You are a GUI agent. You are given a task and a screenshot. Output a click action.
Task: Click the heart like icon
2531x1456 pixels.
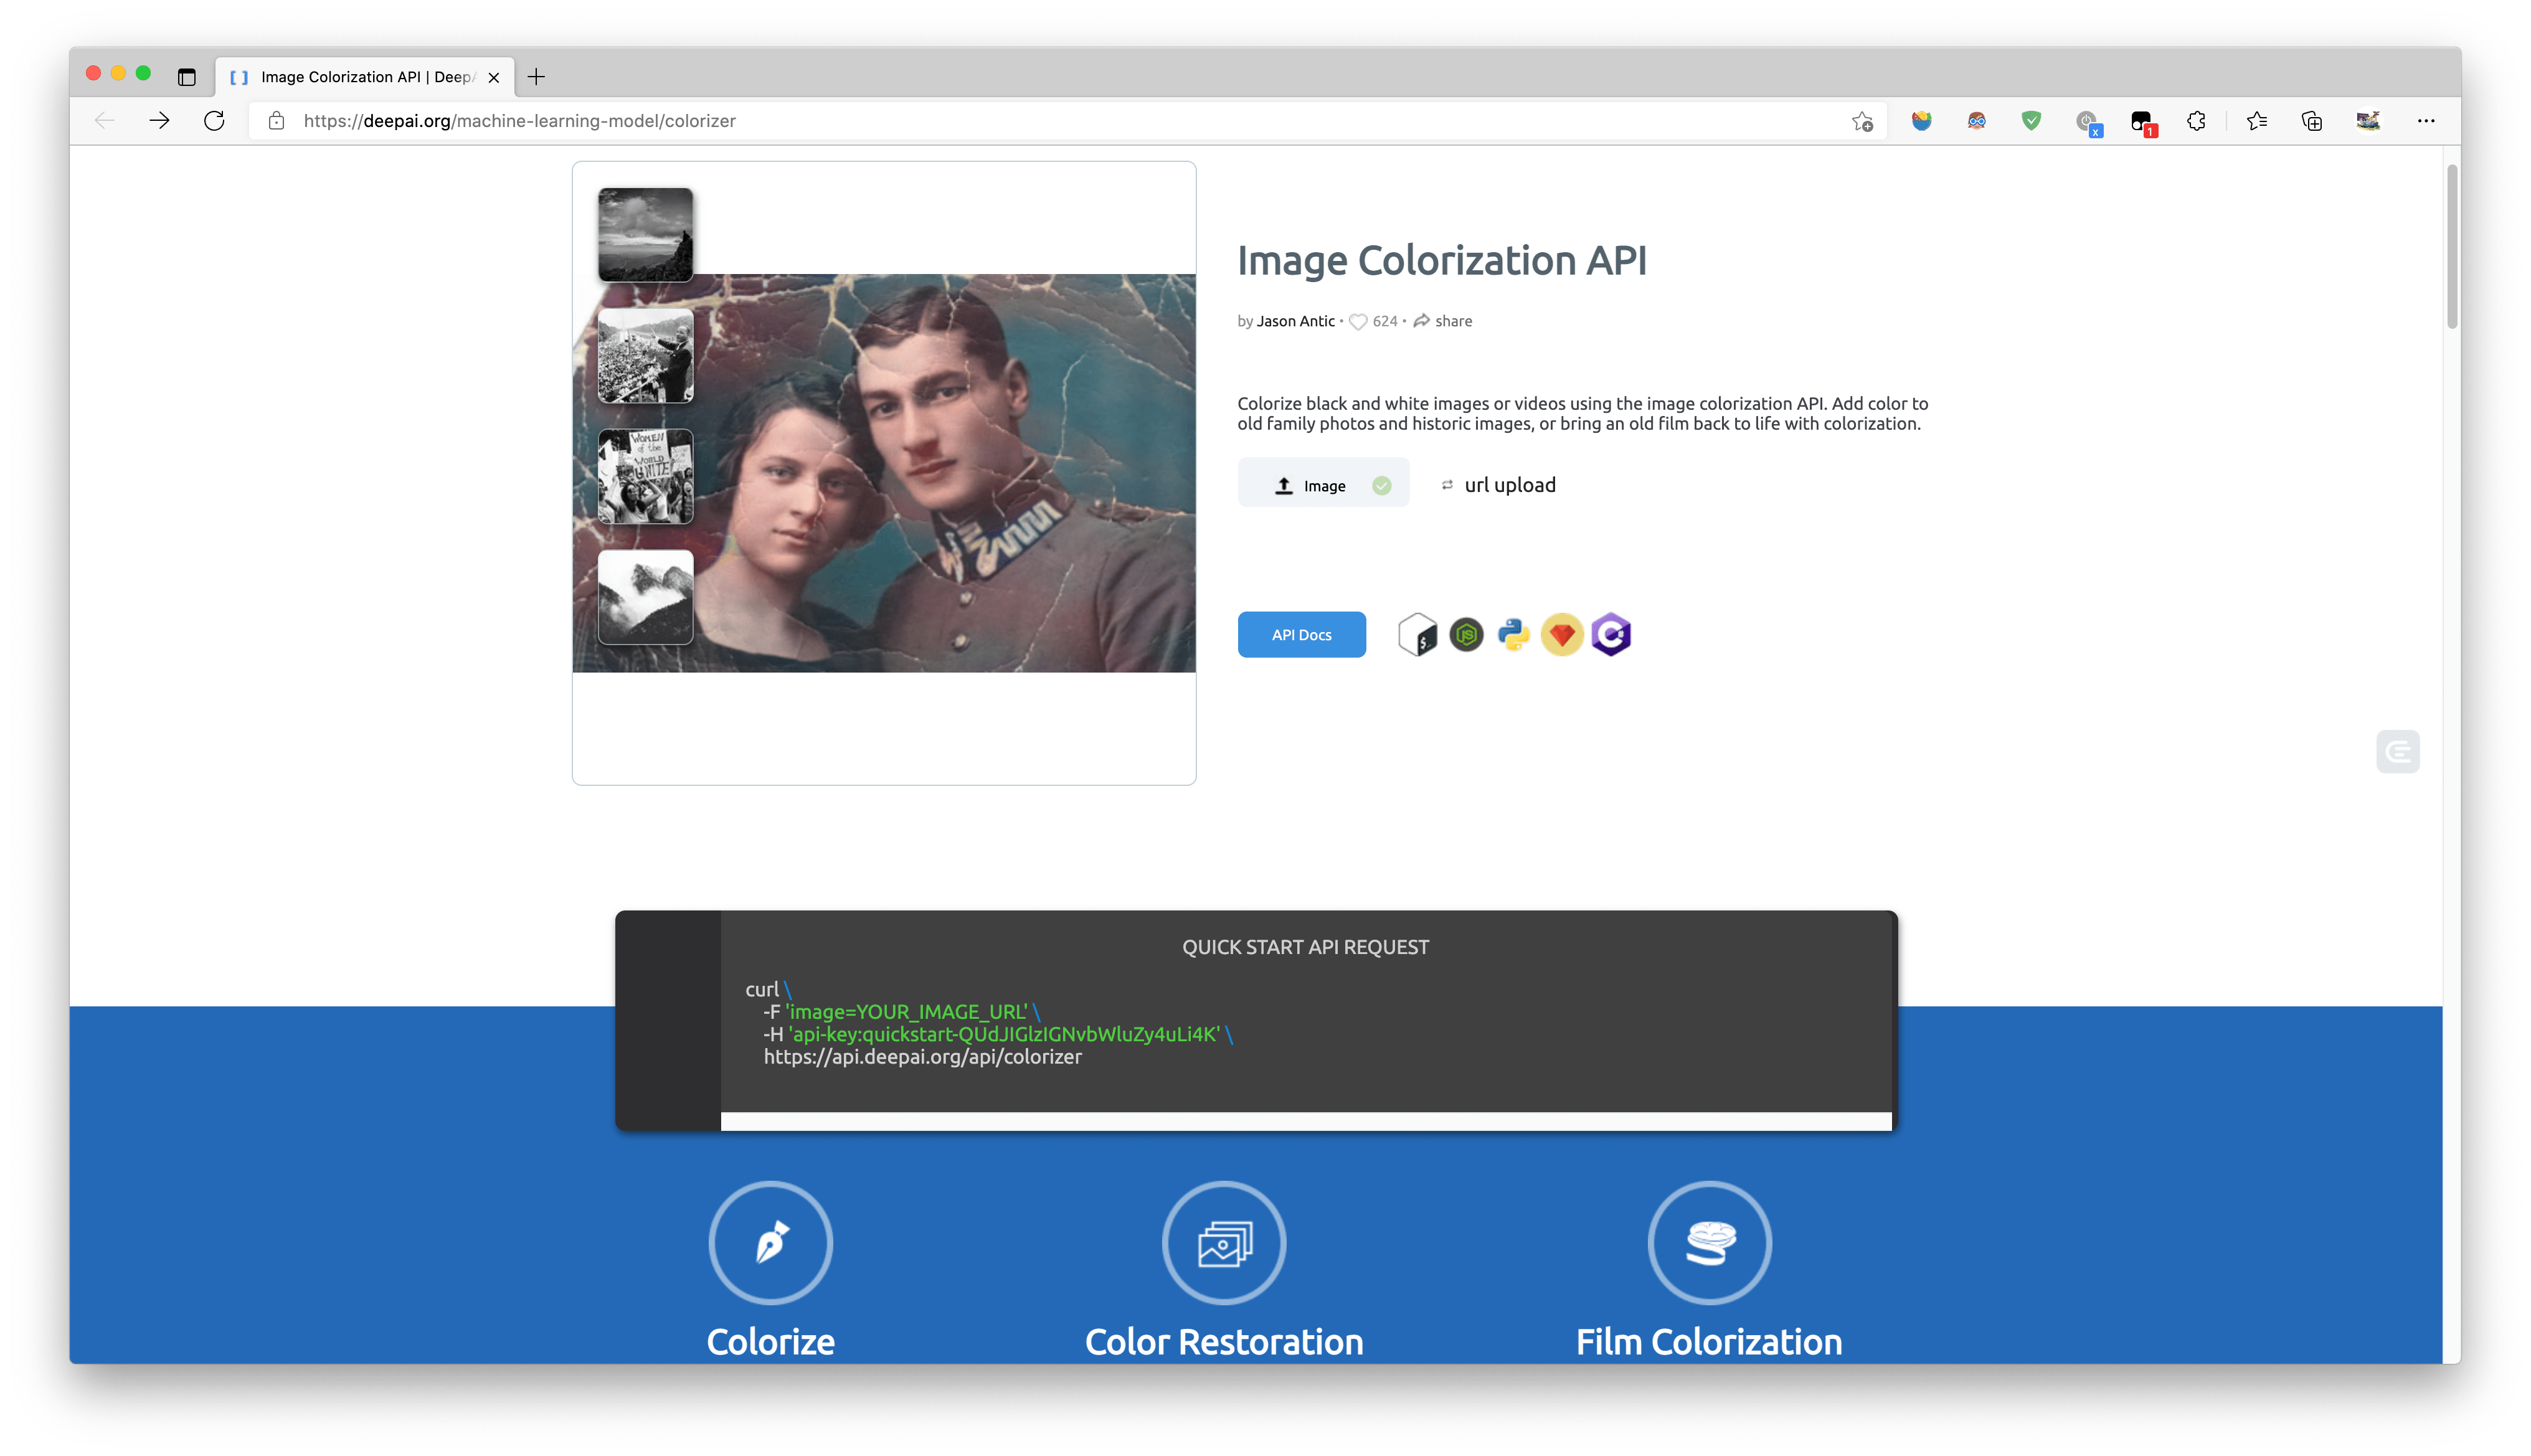[x=1357, y=321]
